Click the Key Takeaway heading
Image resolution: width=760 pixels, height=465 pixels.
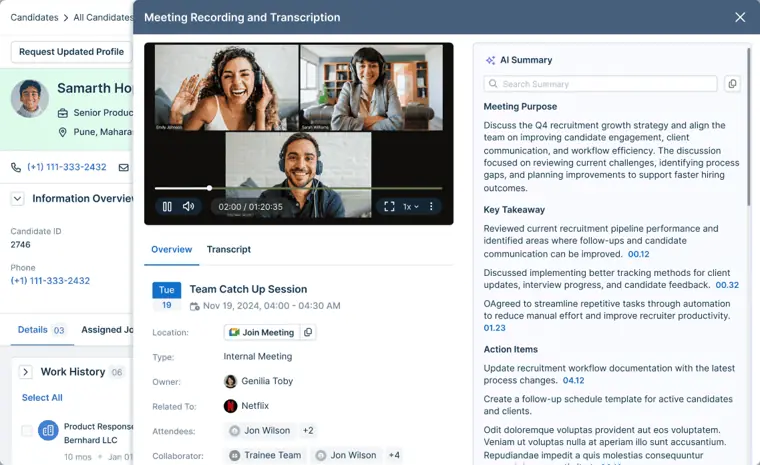514,209
